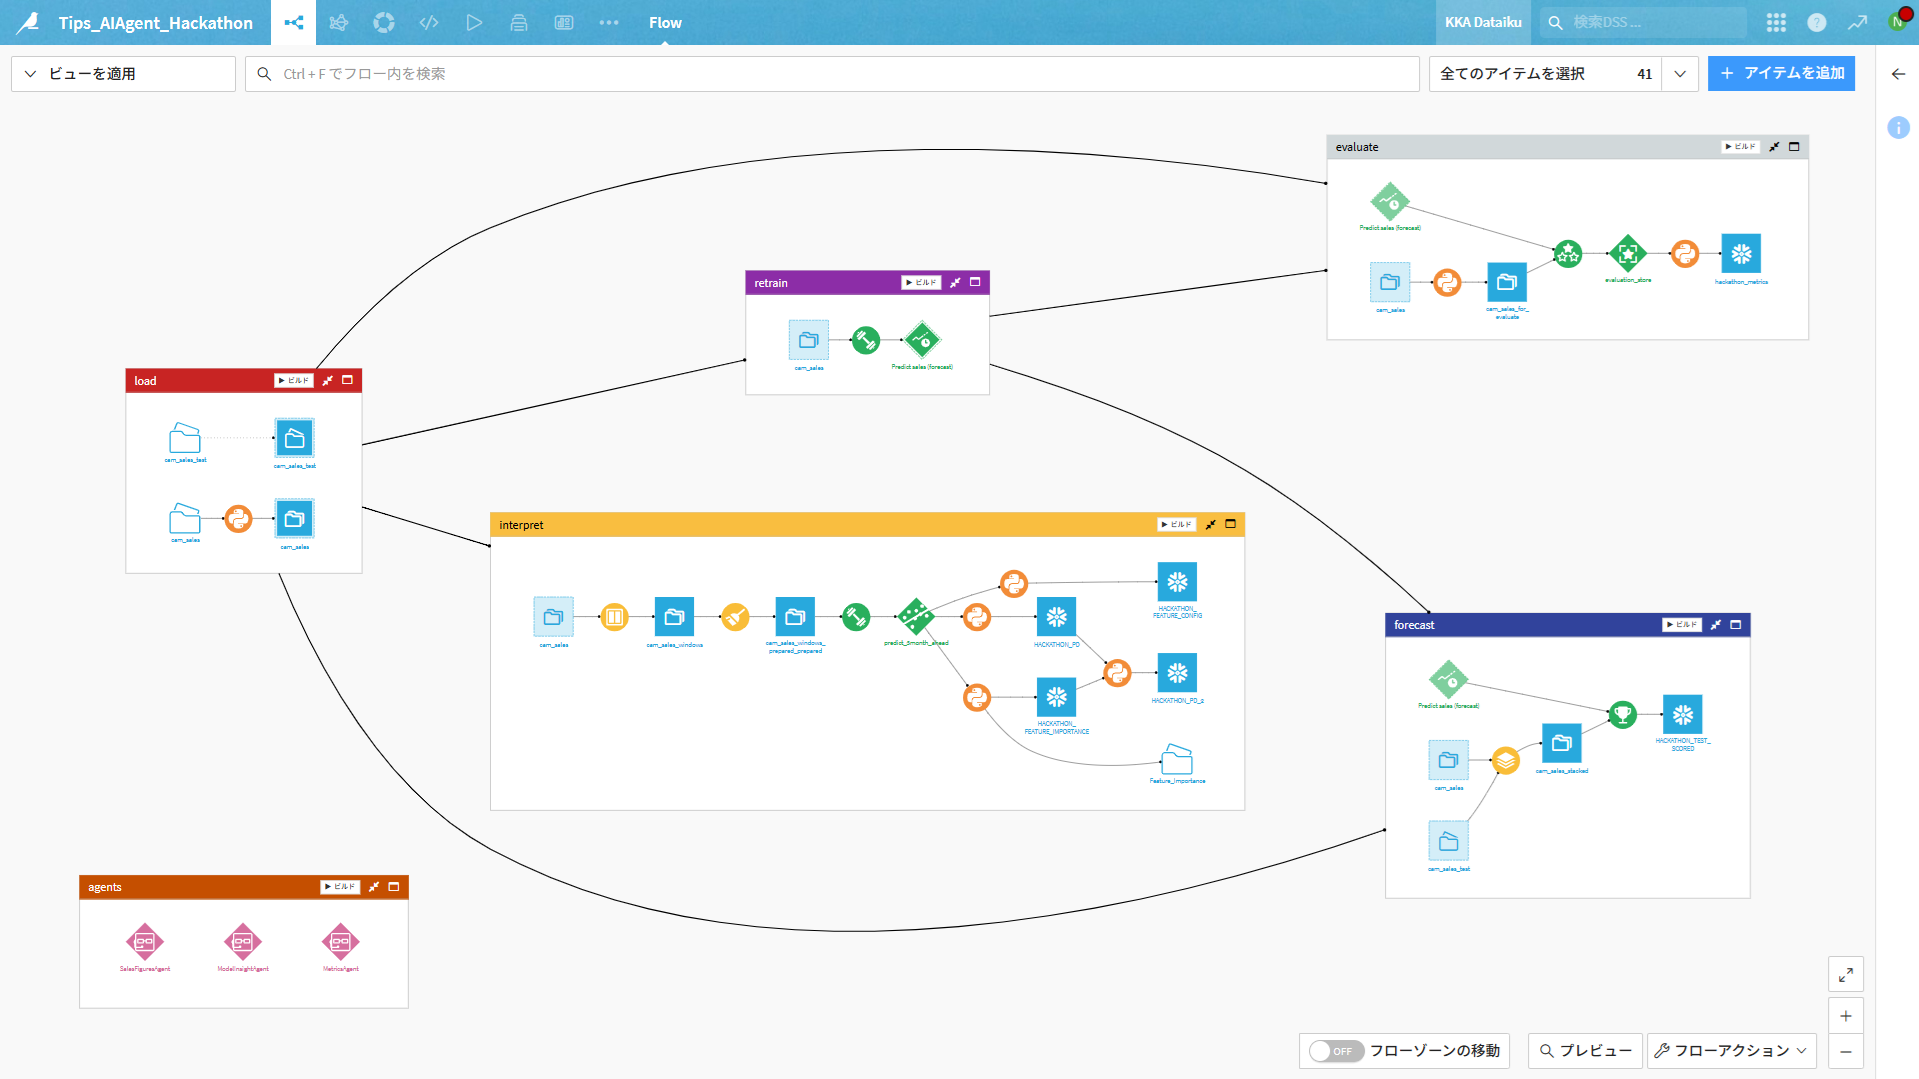Select the evaluation_store node
1919x1079 pixels.
[1627, 254]
